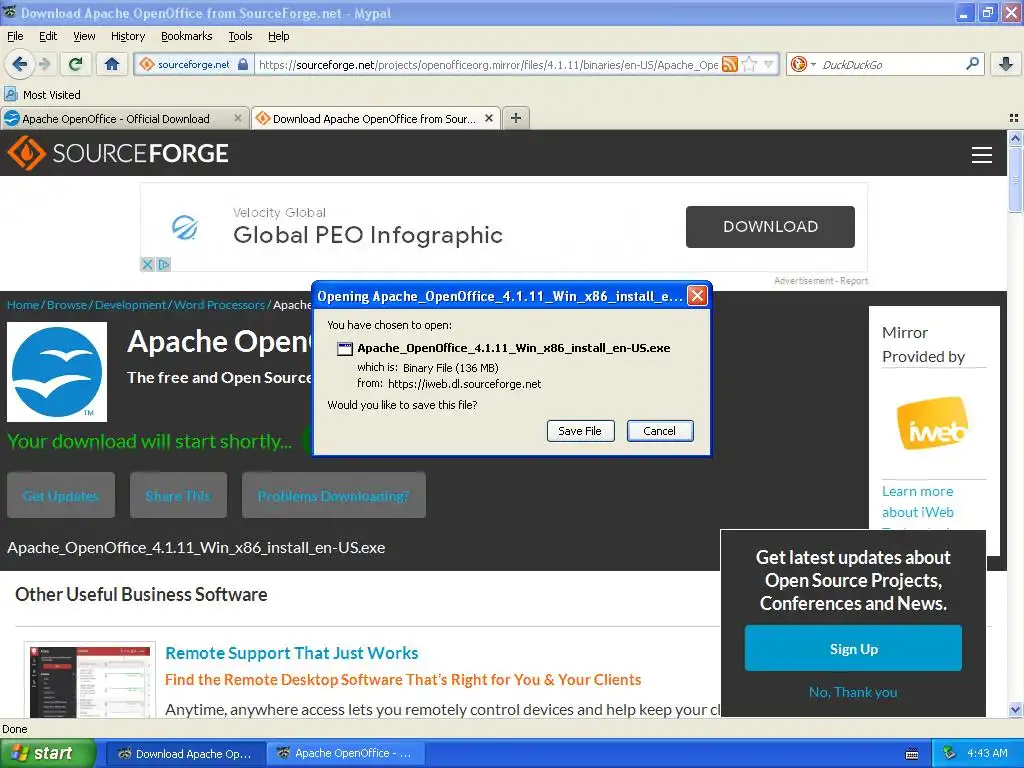Close the Opening file dialog
This screenshot has width=1024, height=768.
(697, 296)
